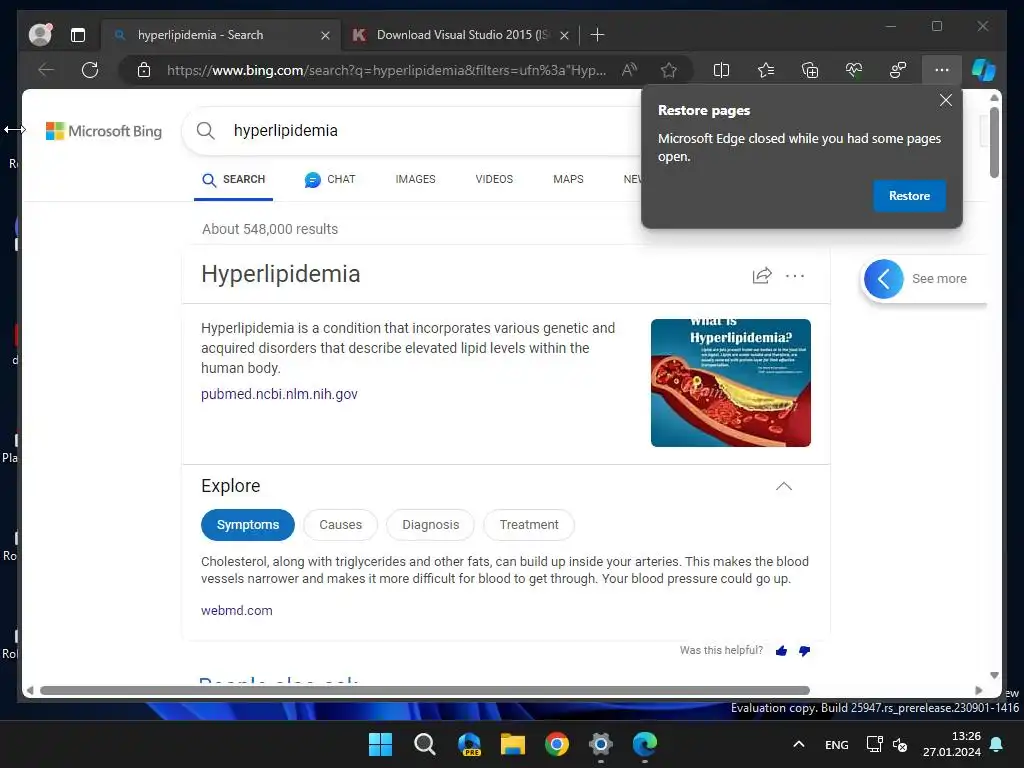Open taskbar Search
Screen dimensions: 1024x768
click(424, 744)
